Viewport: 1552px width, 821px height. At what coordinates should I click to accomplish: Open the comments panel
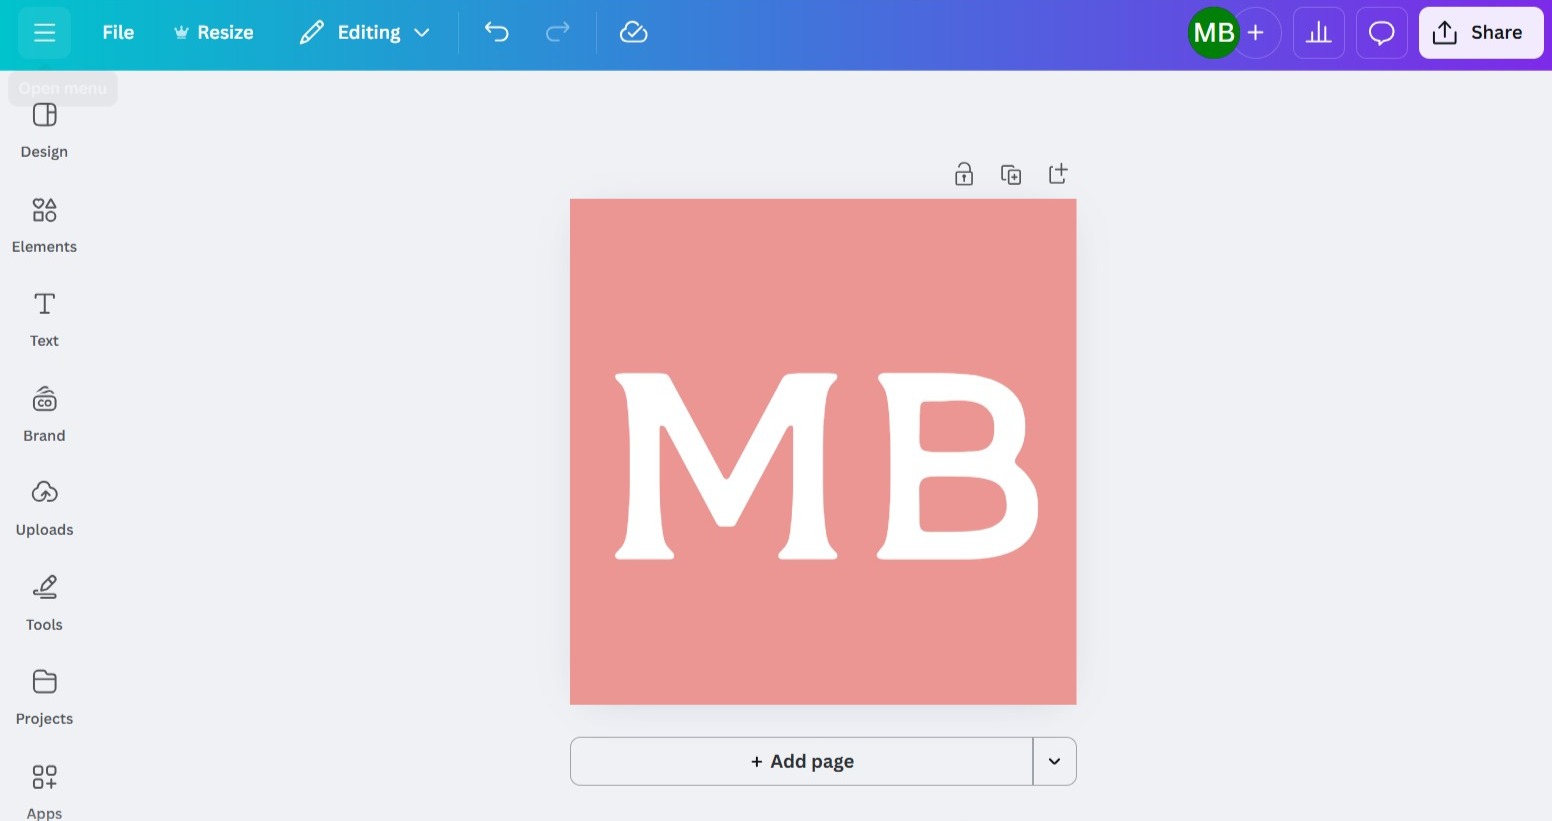(1381, 32)
